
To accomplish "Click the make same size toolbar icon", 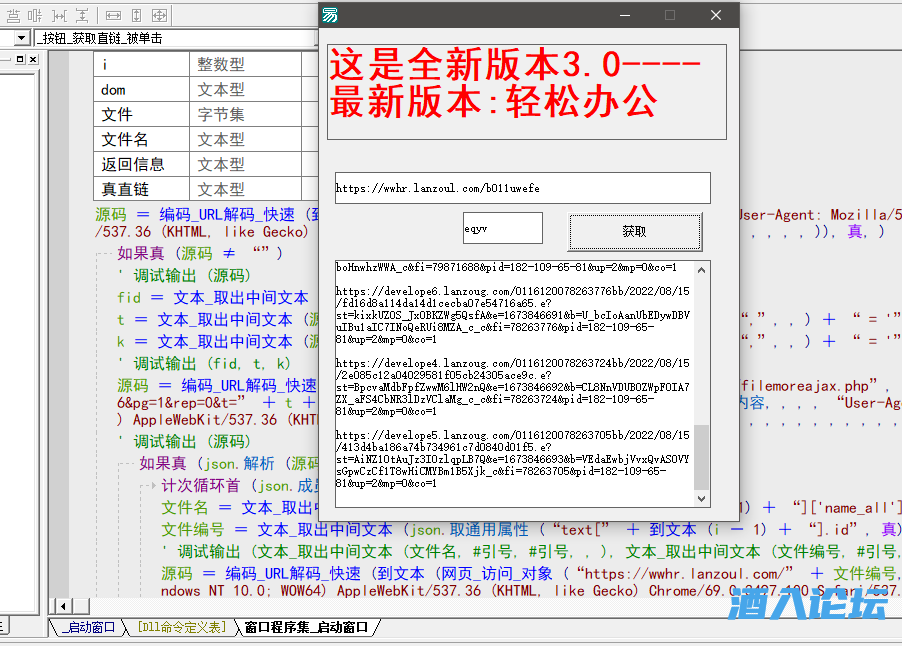I will click(x=159, y=15).
